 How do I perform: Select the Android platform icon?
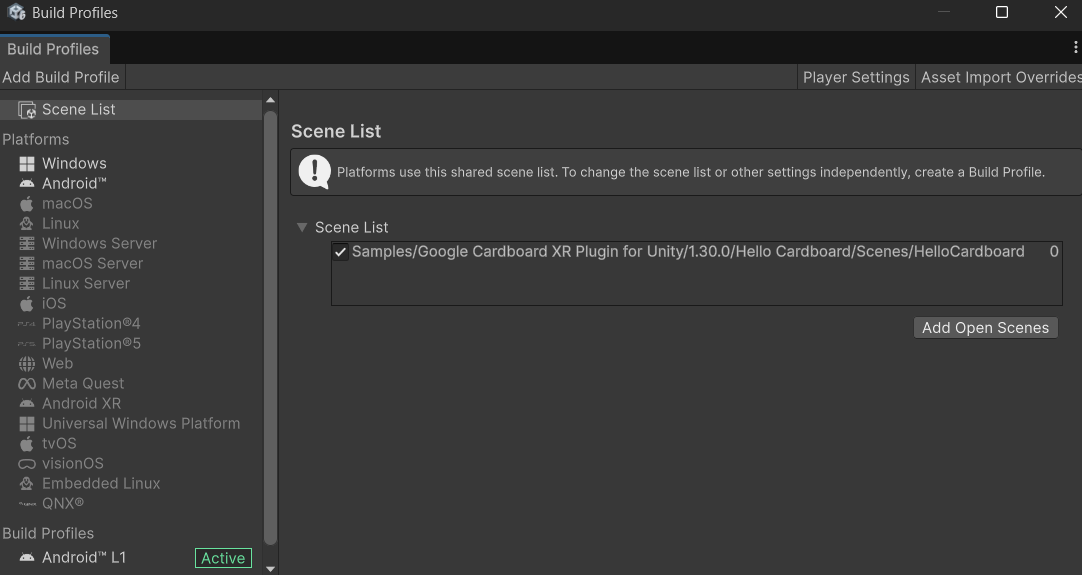pyautogui.click(x=27, y=184)
